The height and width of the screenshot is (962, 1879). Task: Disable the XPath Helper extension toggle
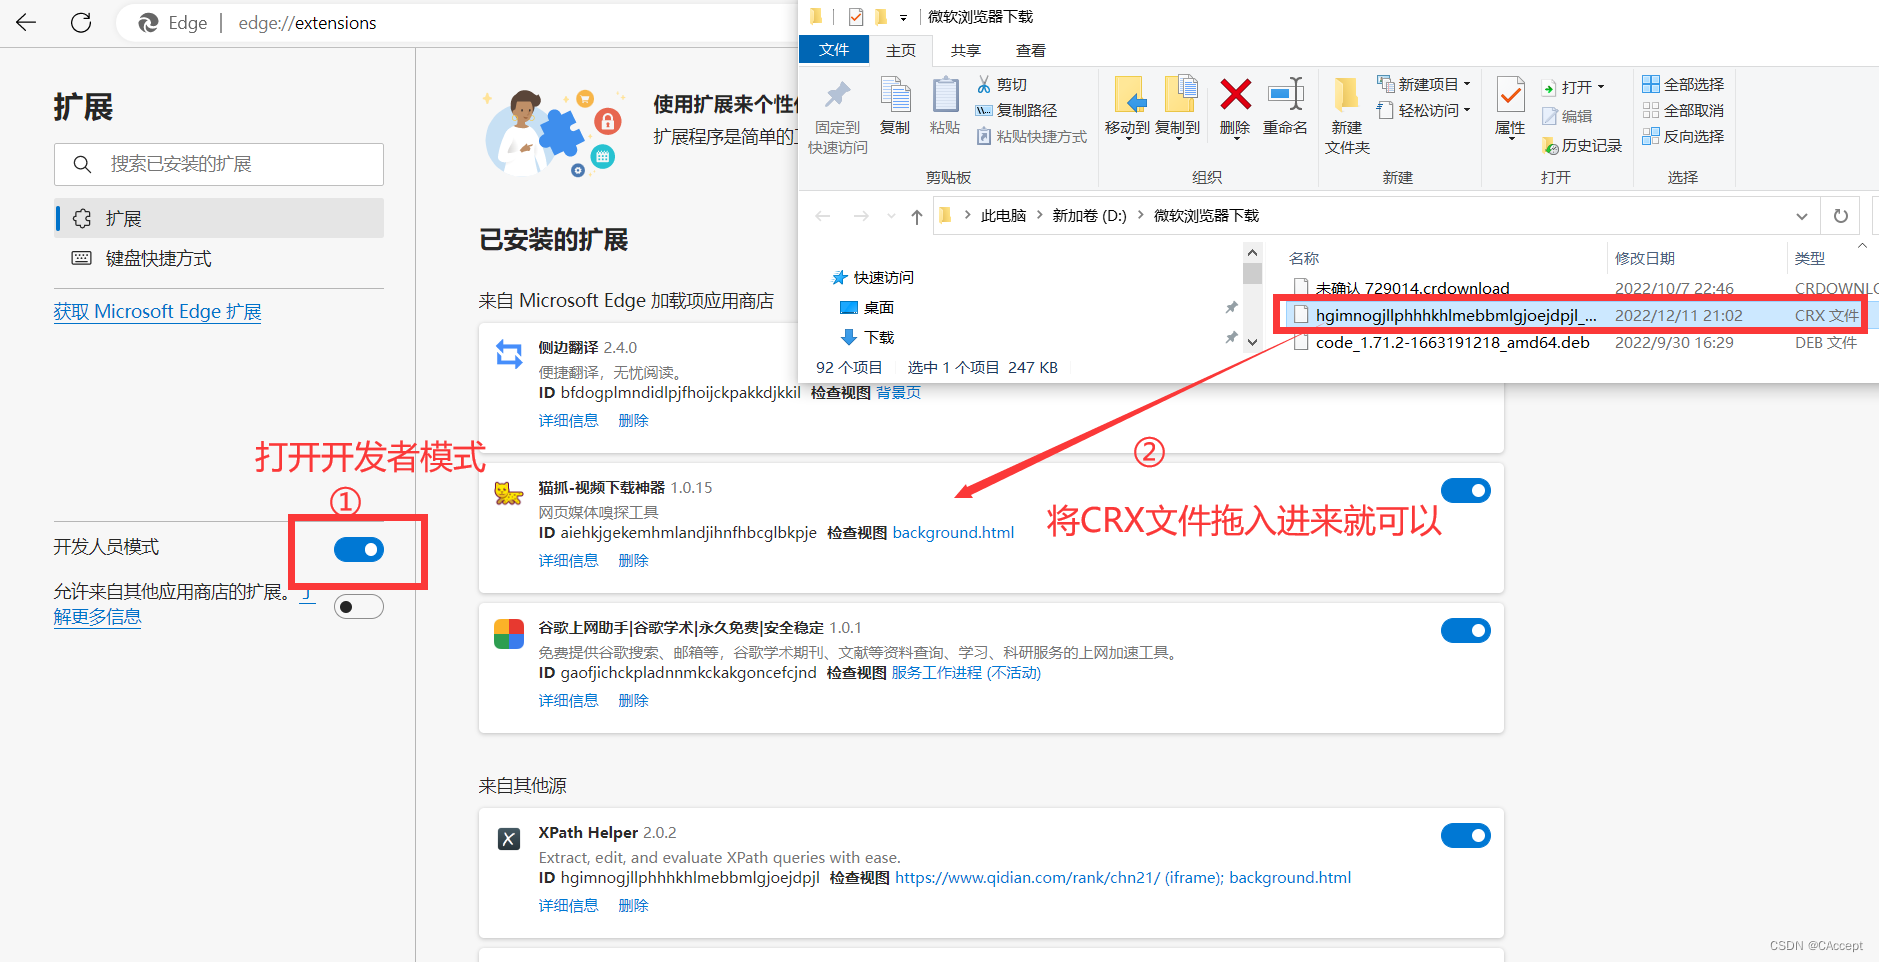point(1466,835)
